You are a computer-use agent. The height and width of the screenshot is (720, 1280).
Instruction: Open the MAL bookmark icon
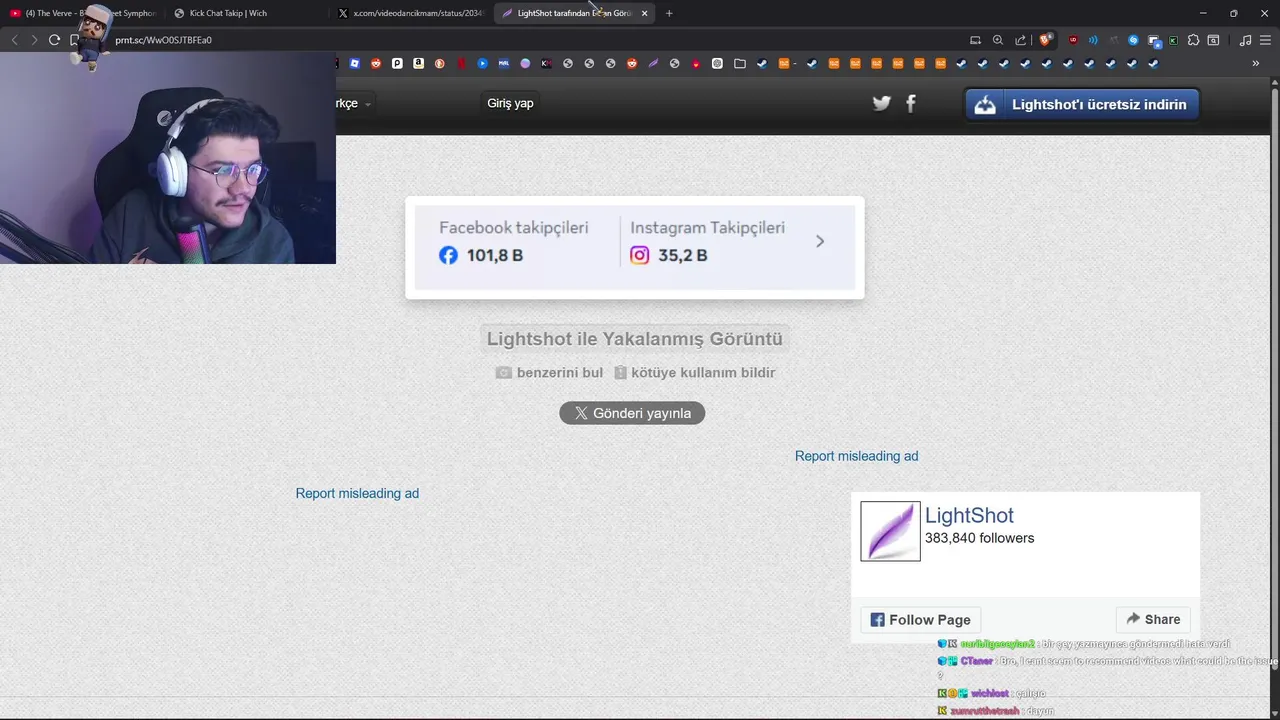[x=504, y=63]
